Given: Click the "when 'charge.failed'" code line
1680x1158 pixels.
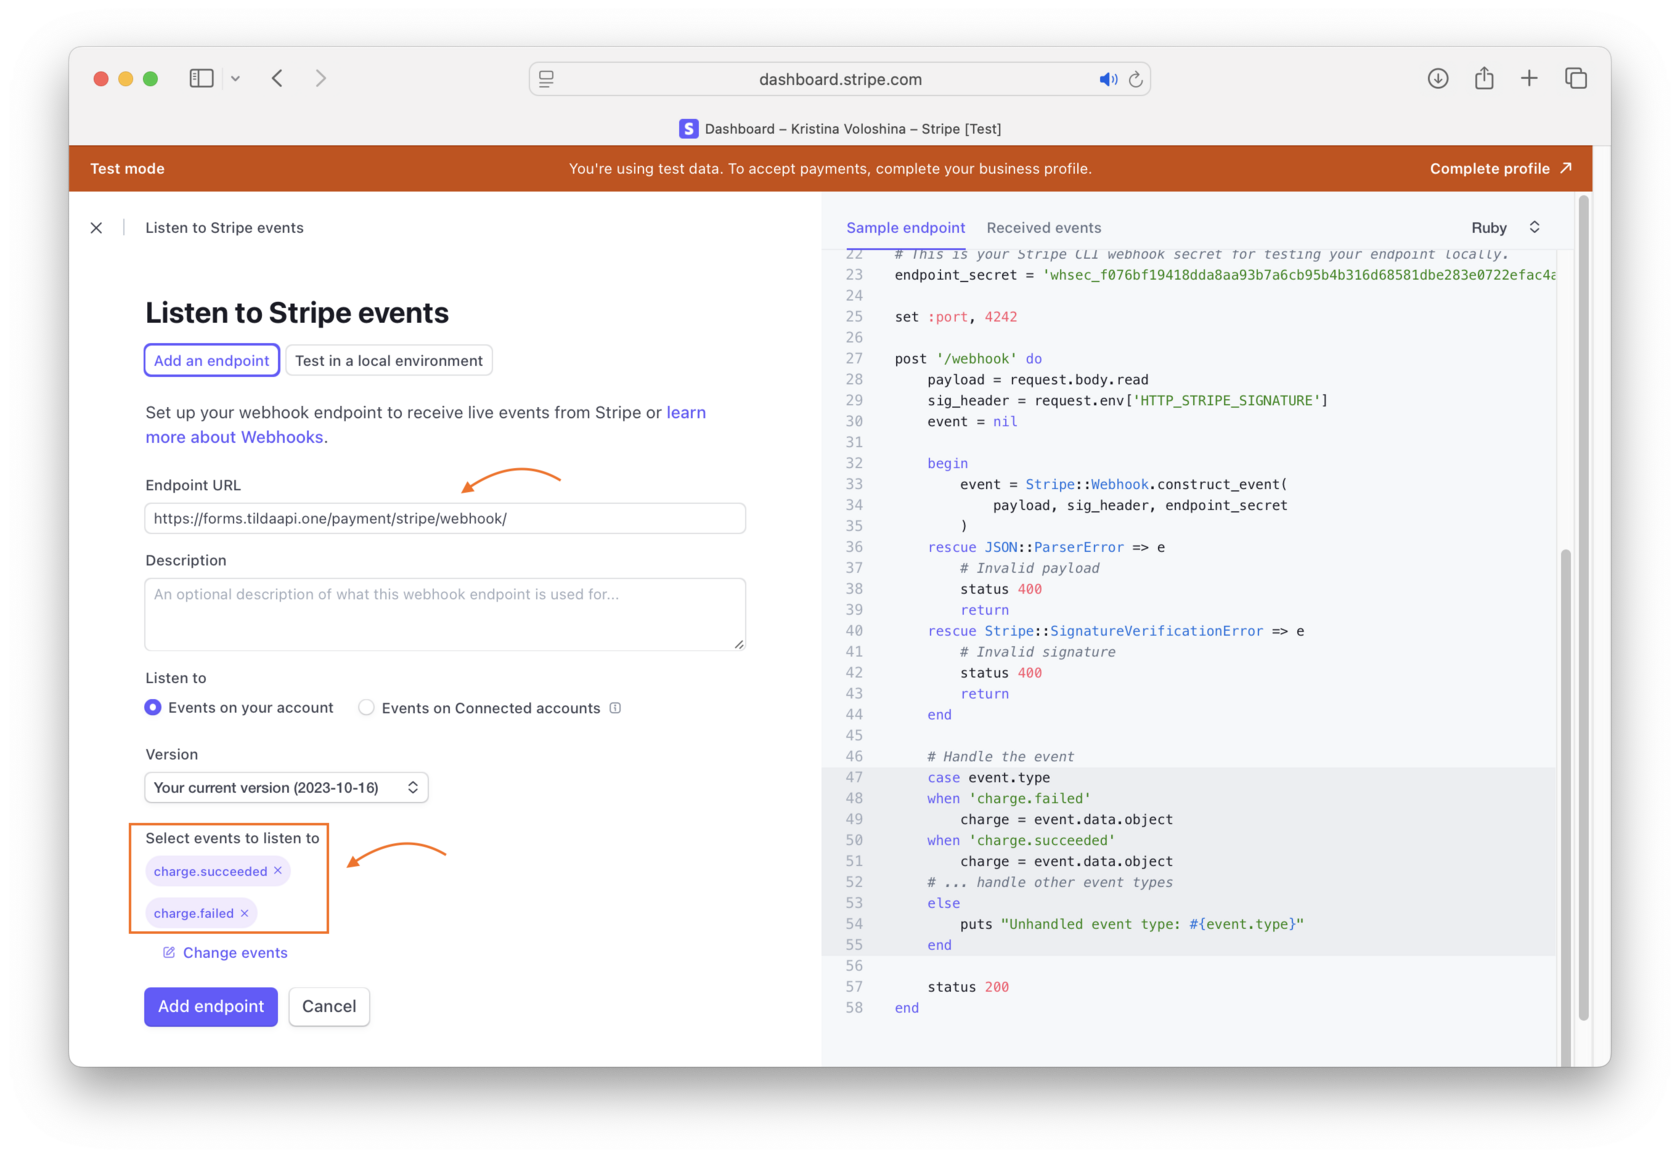Looking at the screenshot, I should (x=1009, y=799).
